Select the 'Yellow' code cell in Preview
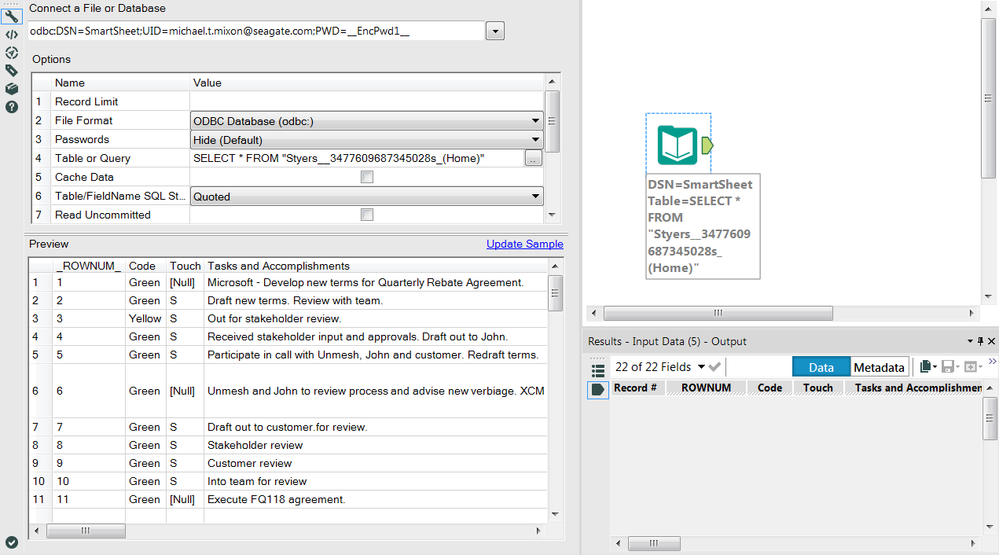The width and height of the screenshot is (999, 555). point(145,318)
